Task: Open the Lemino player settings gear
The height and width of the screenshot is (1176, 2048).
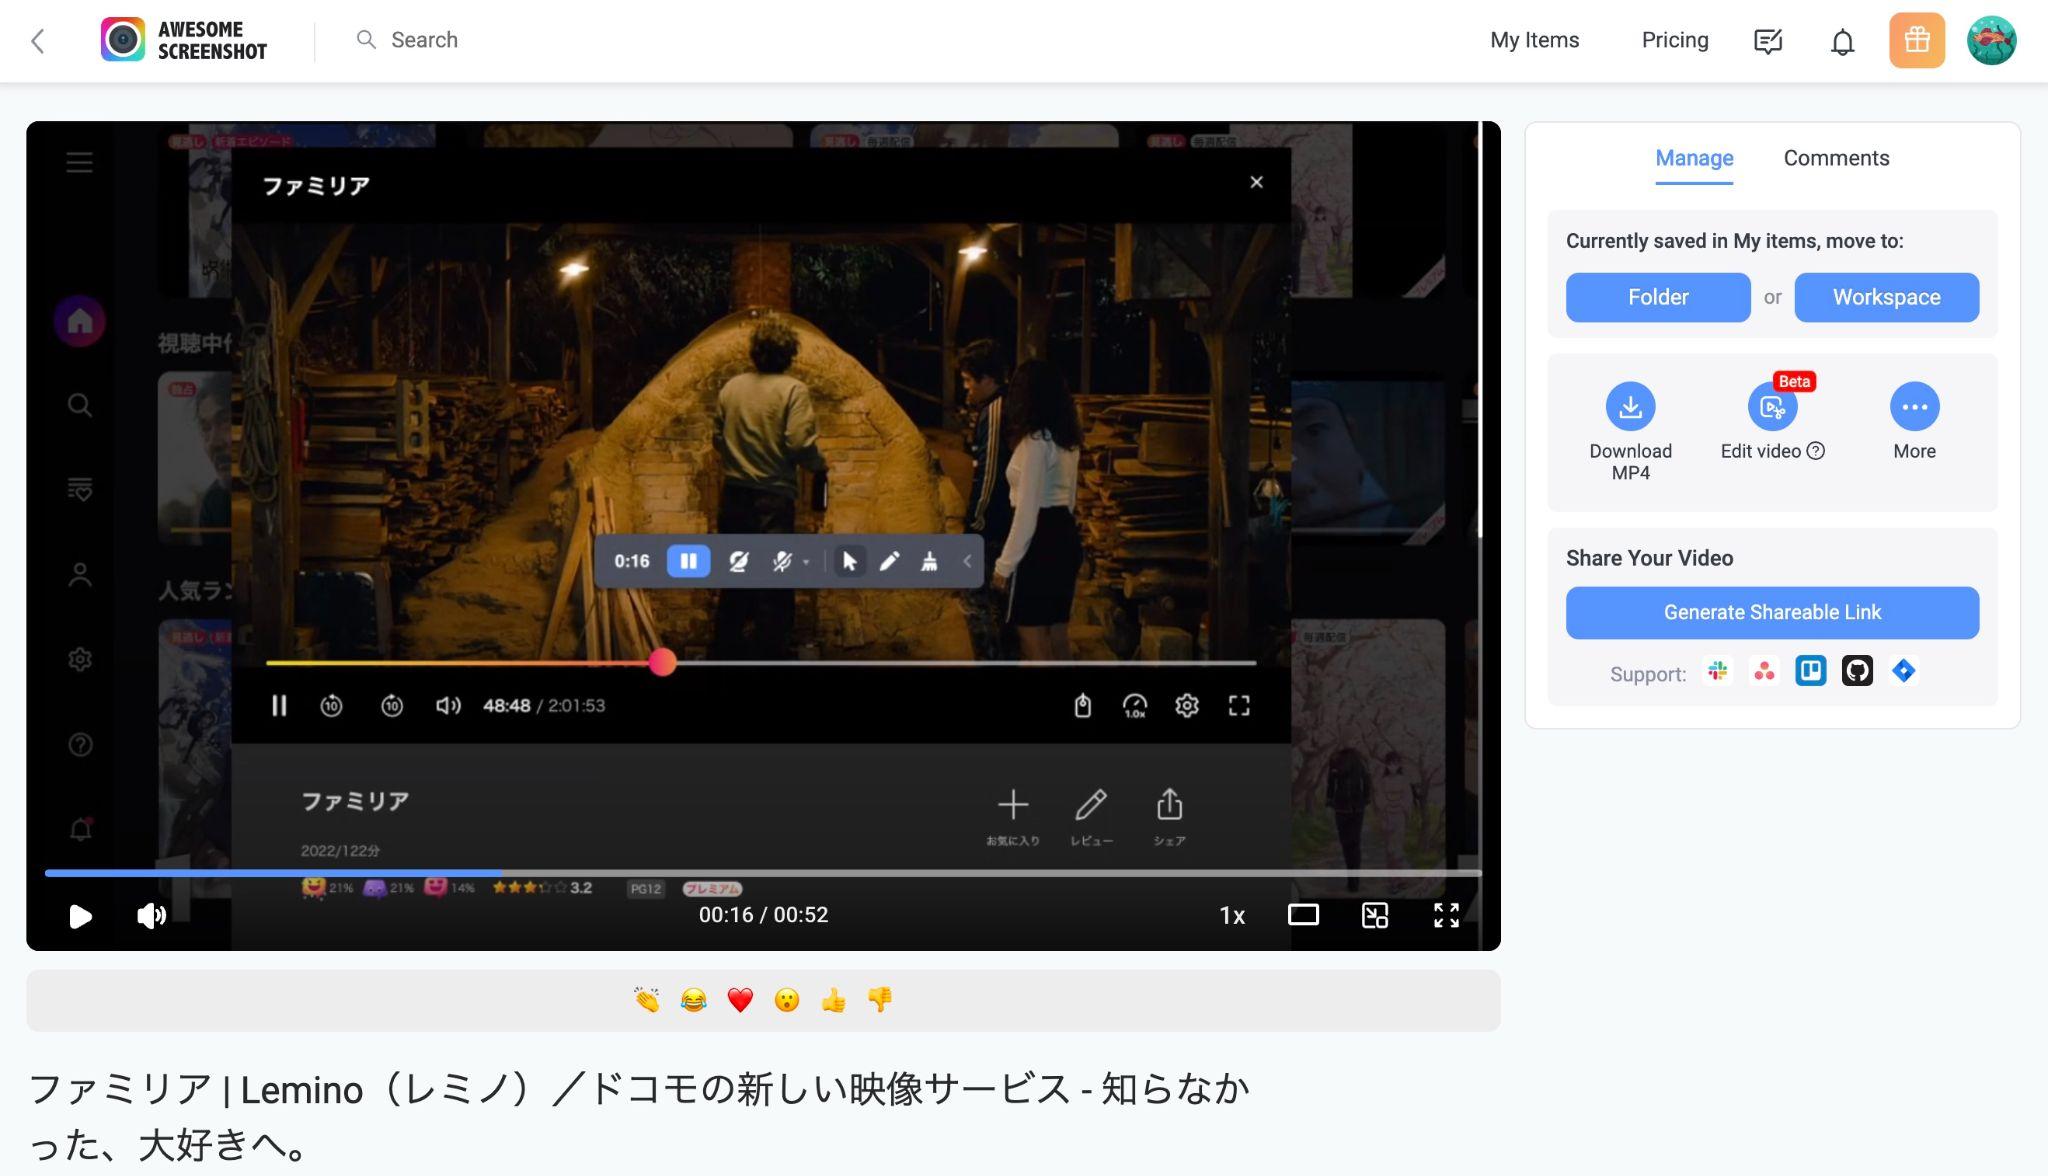Action: pos(1187,706)
